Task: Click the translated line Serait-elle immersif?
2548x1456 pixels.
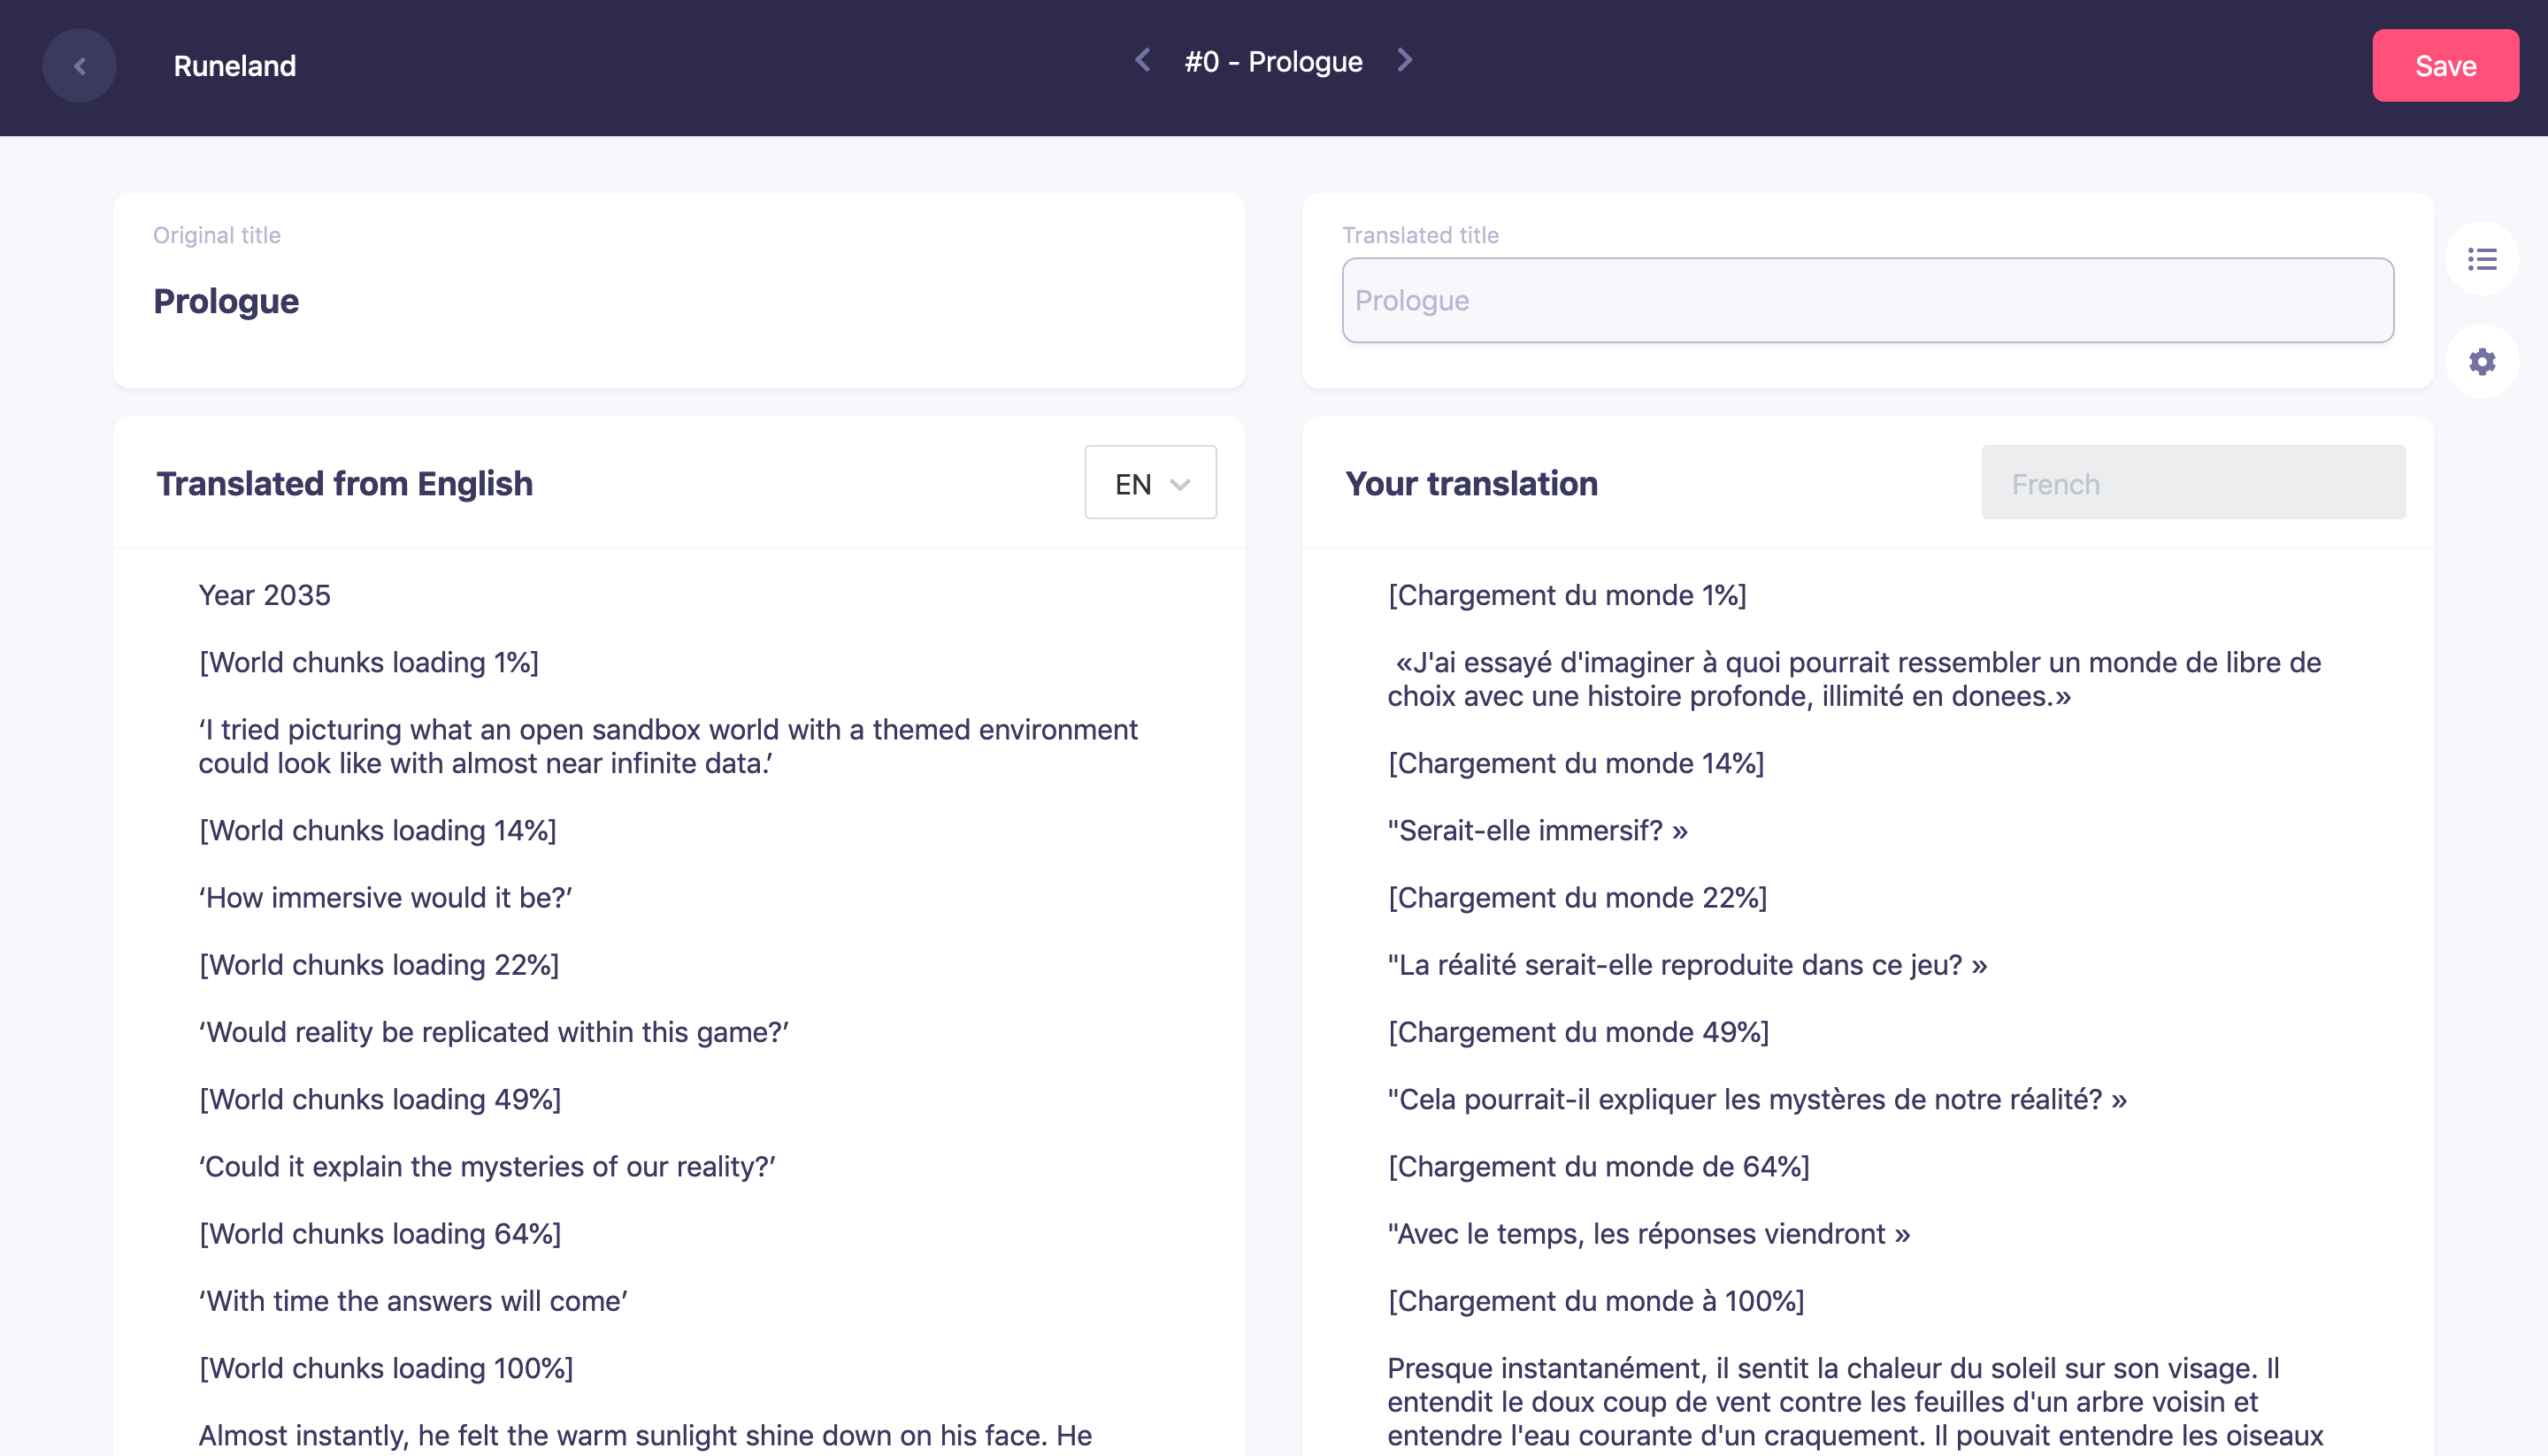Action: tap(1537, 830)
